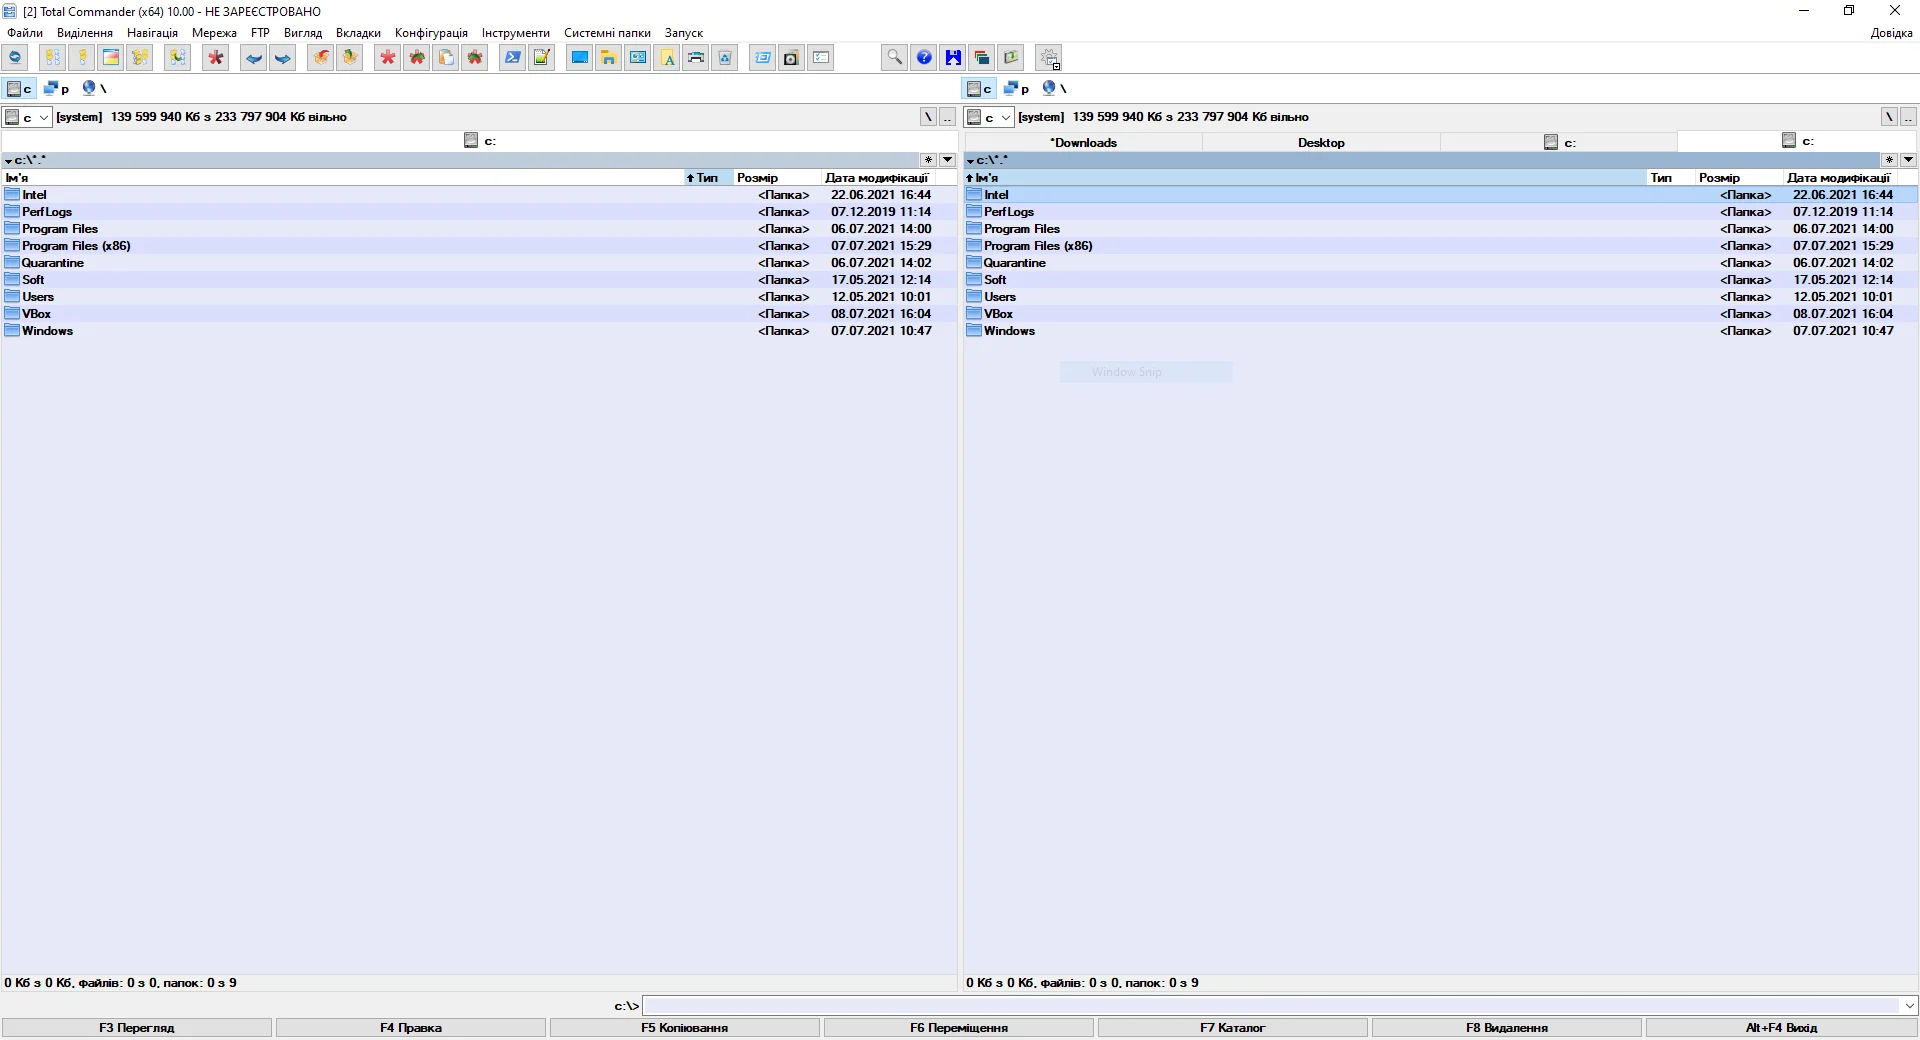Switch to brief view mode icon
The height and width of the screenshot is (1040, 1920).
[52, 57]
